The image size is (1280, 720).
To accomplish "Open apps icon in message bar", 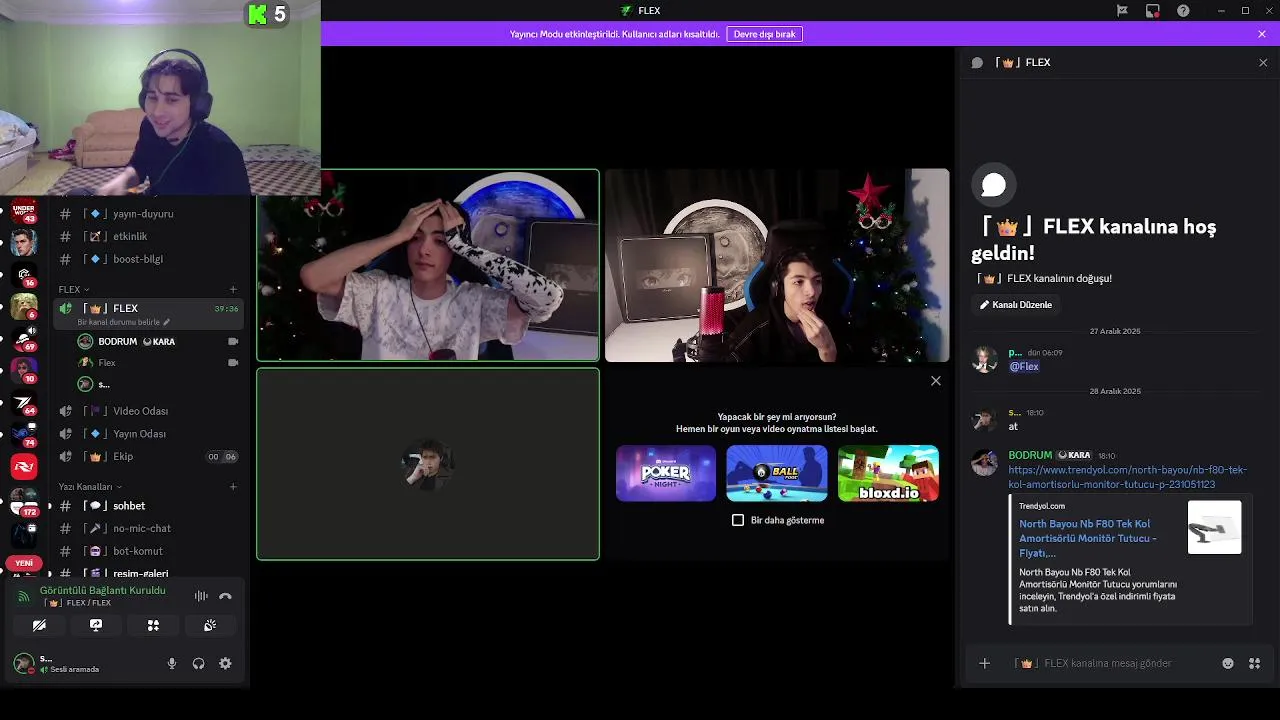I will tap(1254, 663).
